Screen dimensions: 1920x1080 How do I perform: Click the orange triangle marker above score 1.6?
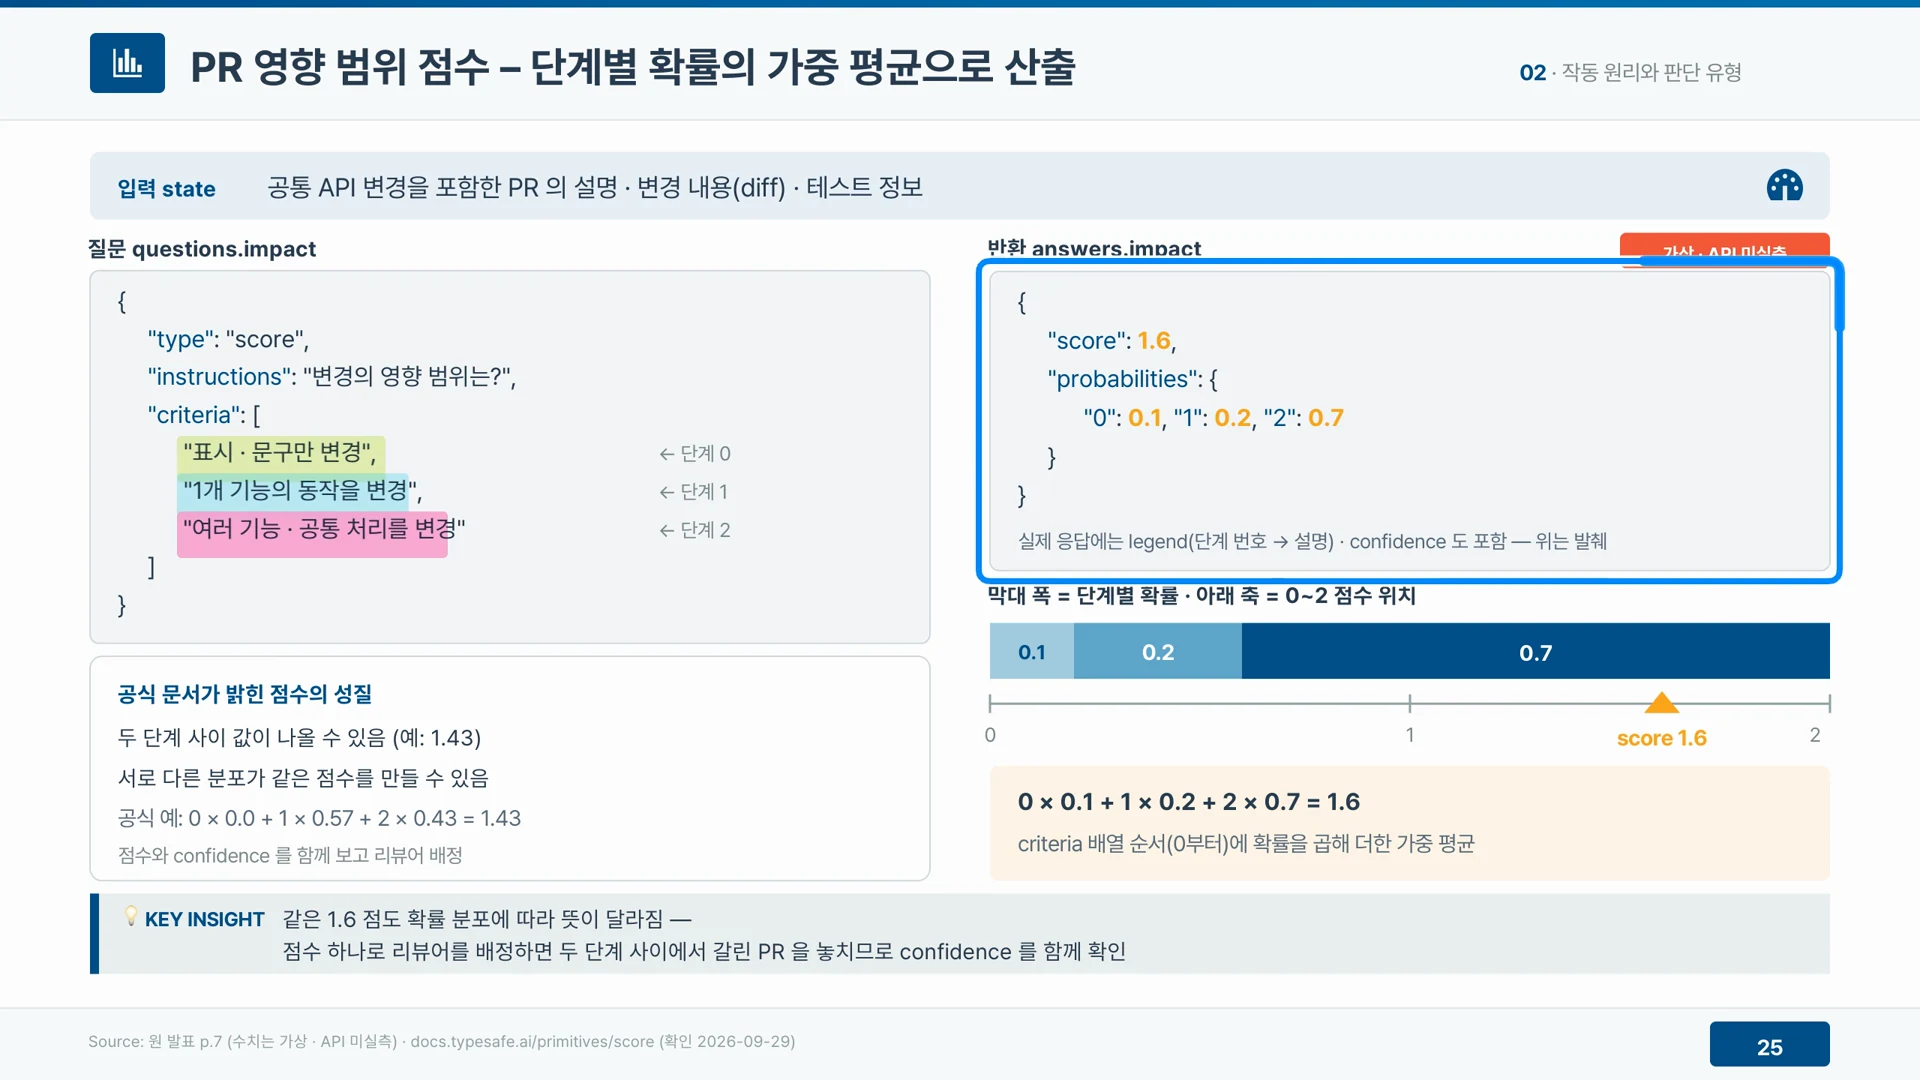pos(1661,702)
